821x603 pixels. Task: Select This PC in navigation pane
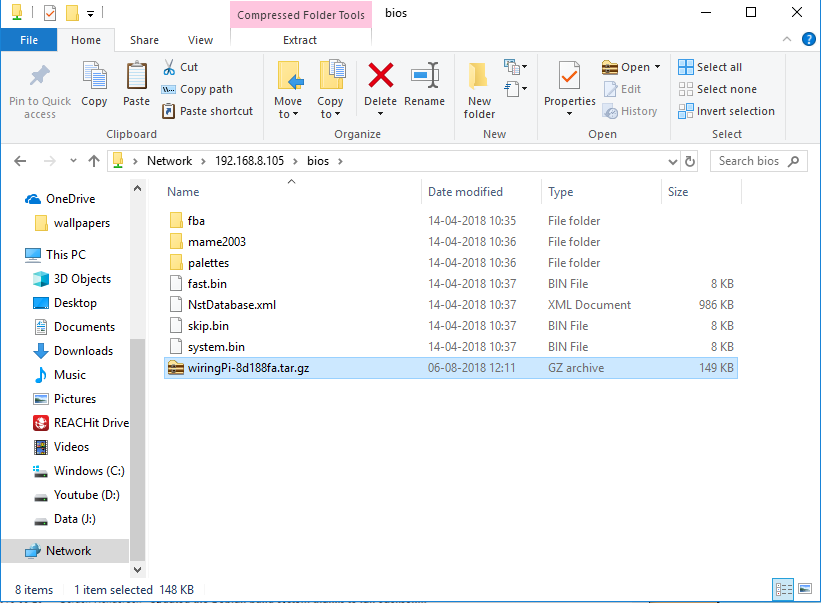[56, 254]
